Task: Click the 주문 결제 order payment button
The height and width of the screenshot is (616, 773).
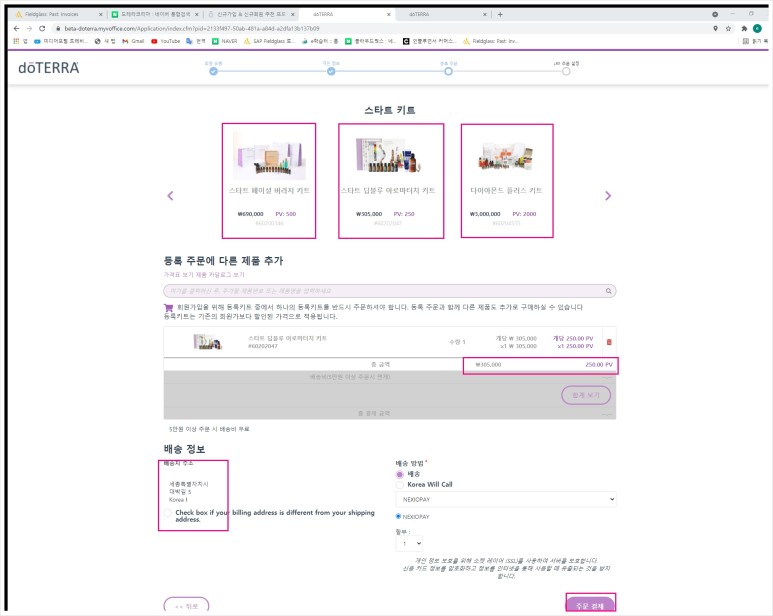Action: pos(590,606)
